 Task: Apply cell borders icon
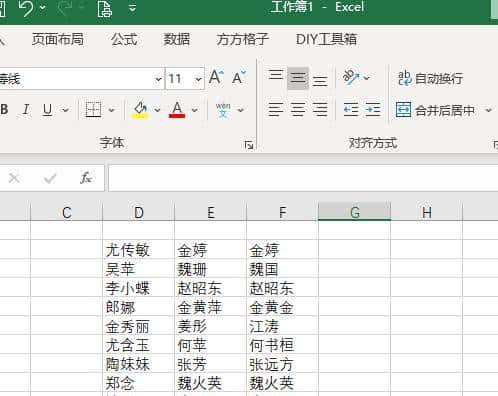[x=93, y=109]
